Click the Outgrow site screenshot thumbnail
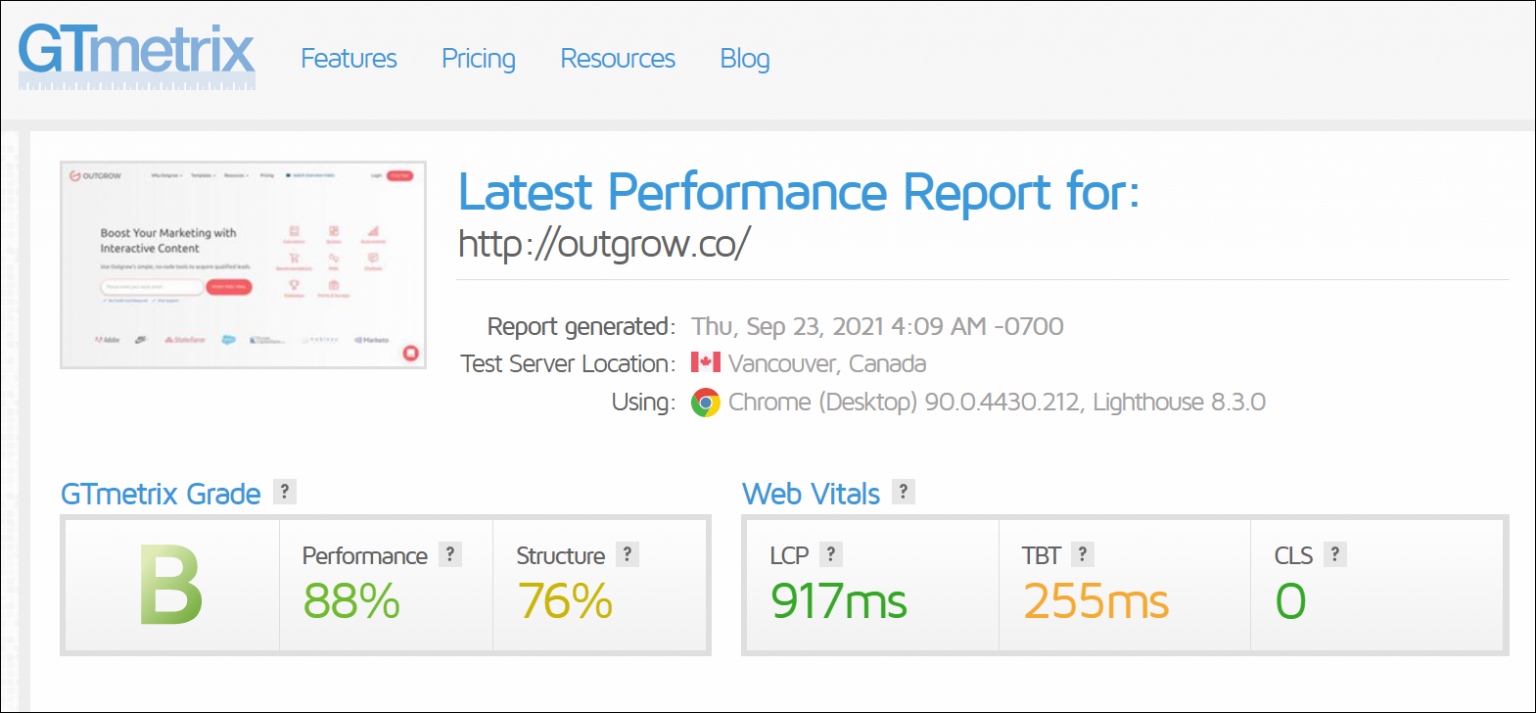The width and height of the screenshot is (1536, 713). click(243, 264)
